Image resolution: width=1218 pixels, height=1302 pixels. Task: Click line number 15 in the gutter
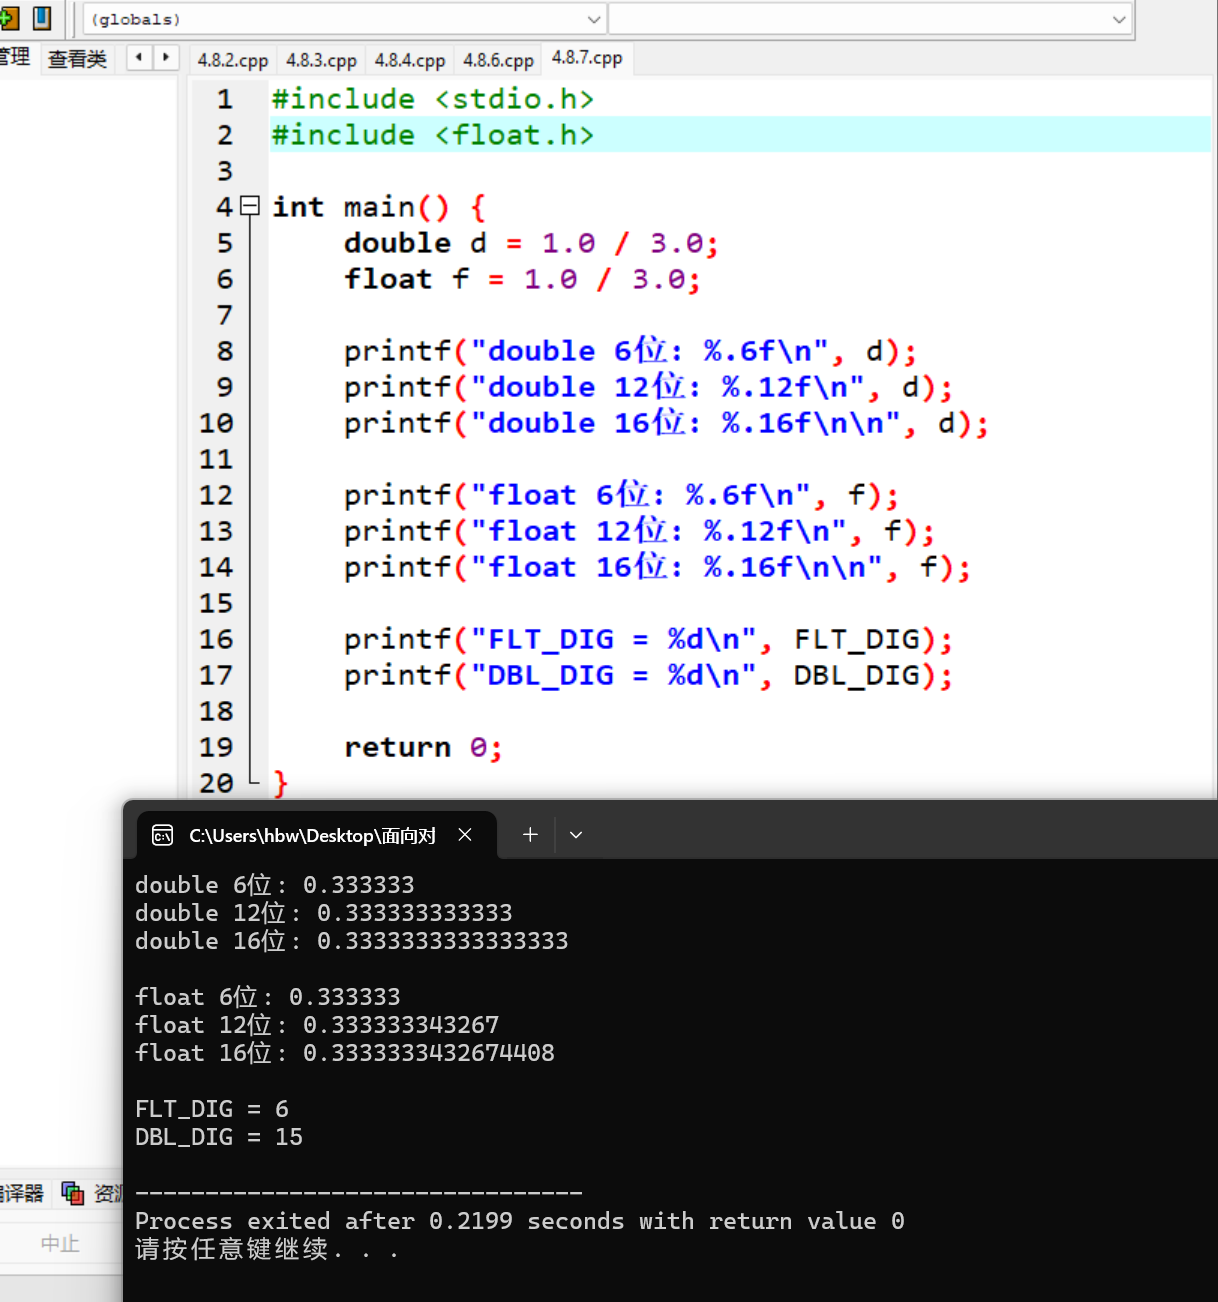(x=216, y=603)
